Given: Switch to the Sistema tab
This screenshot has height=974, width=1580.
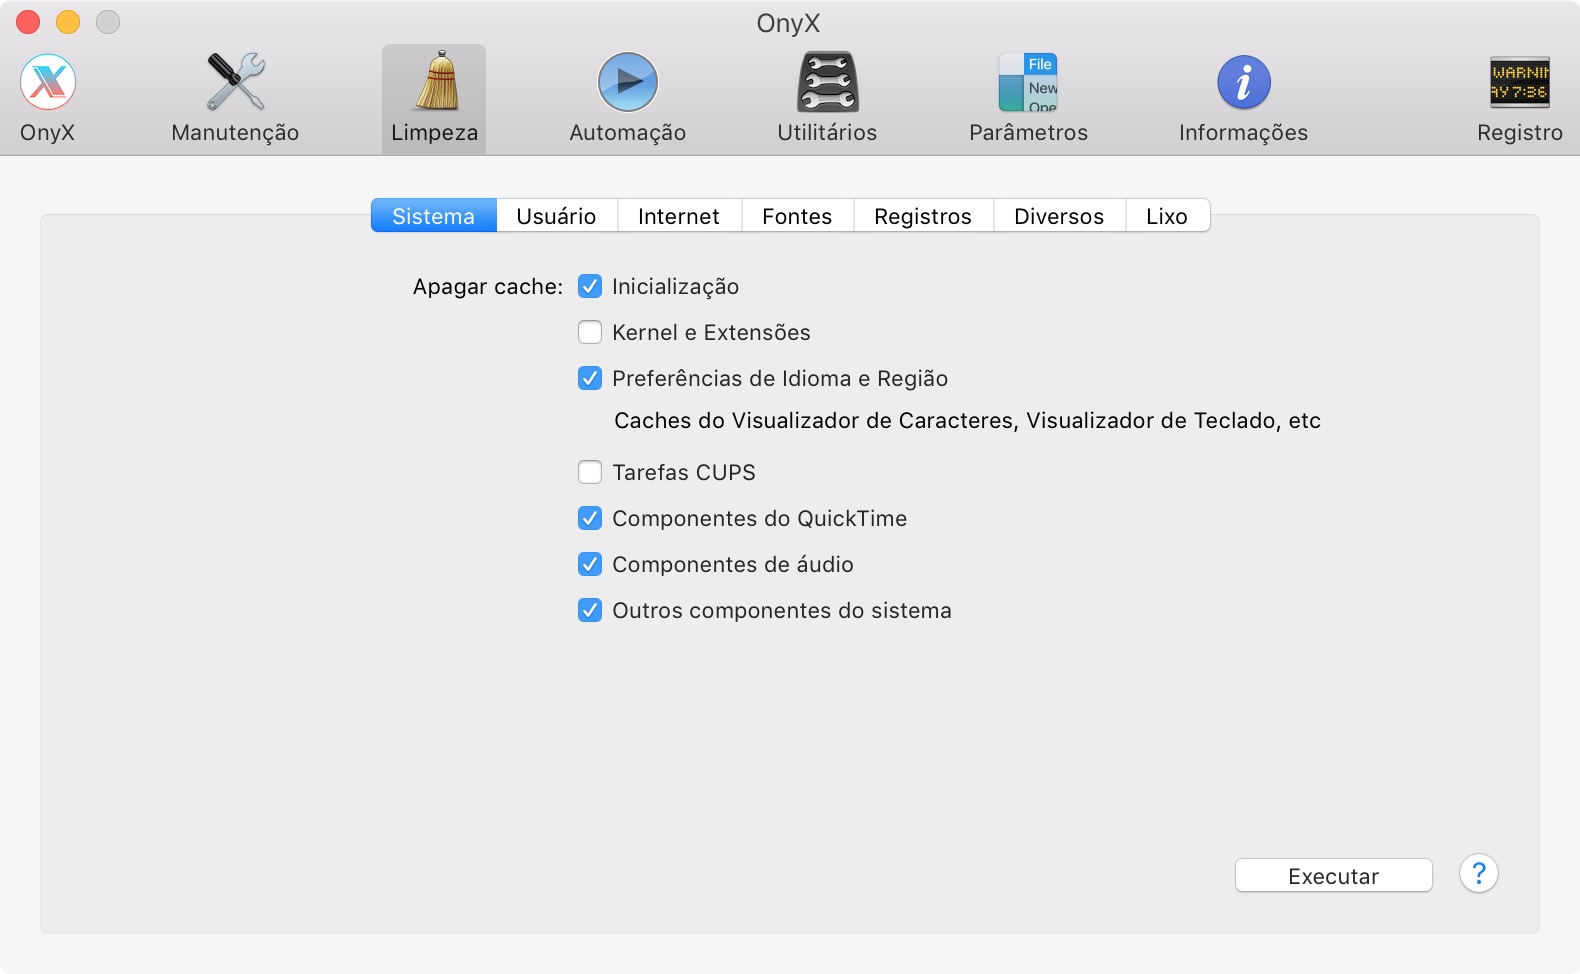Looking at the screenshot, I should point(433,216).
